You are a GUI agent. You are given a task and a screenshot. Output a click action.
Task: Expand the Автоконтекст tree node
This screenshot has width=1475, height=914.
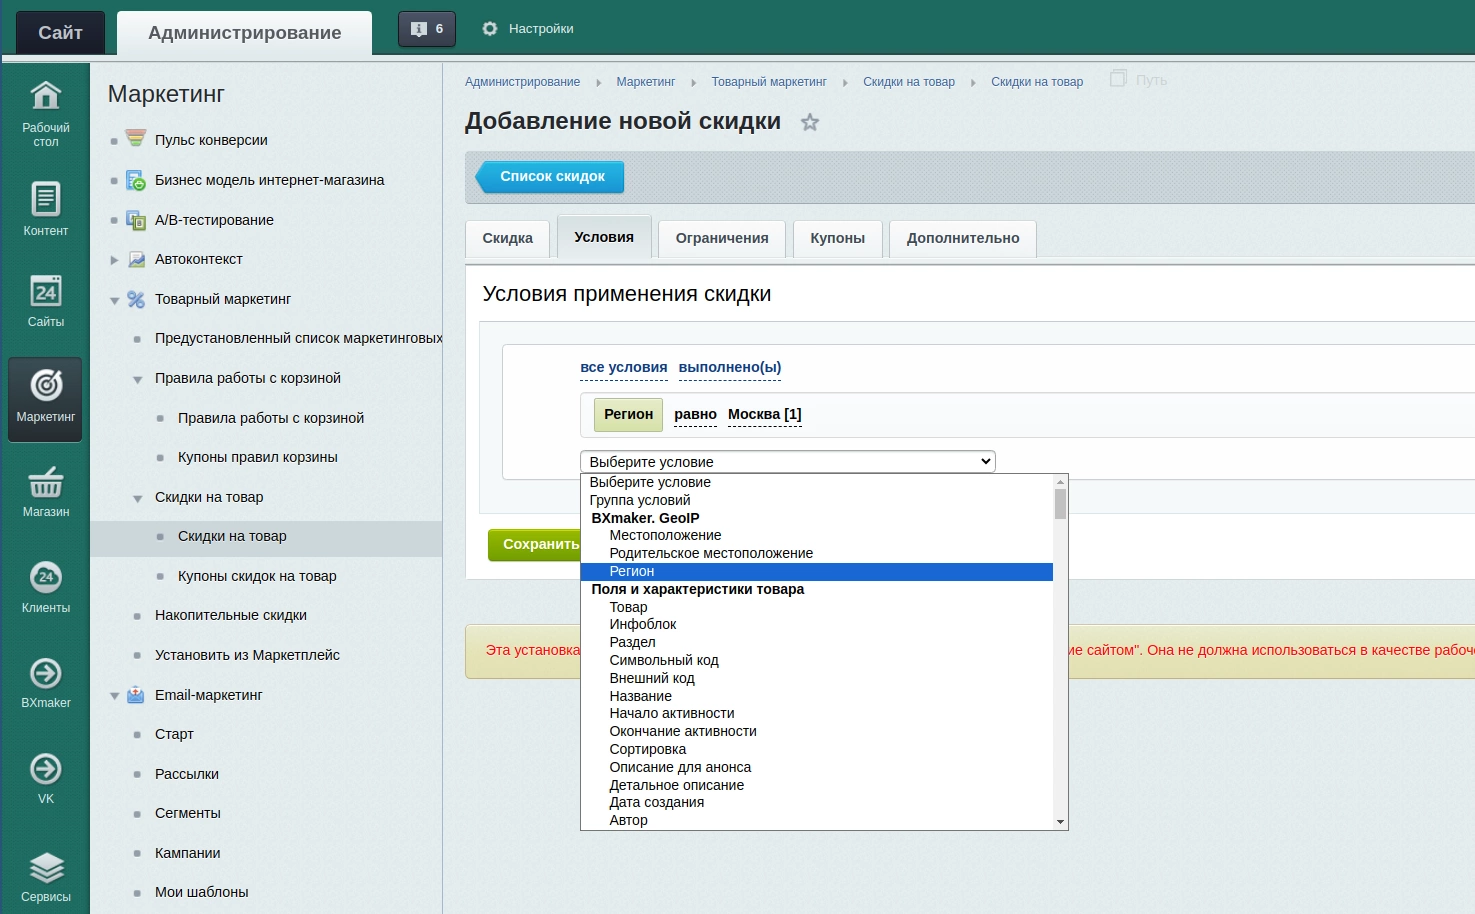[114, 260]
